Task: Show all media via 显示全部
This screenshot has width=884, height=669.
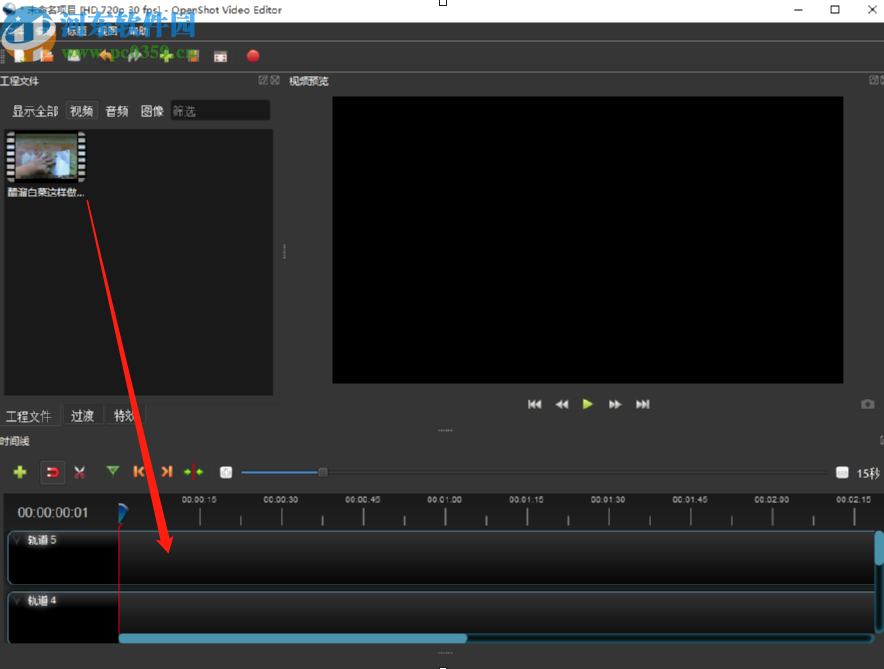Action: coord(35,111)
